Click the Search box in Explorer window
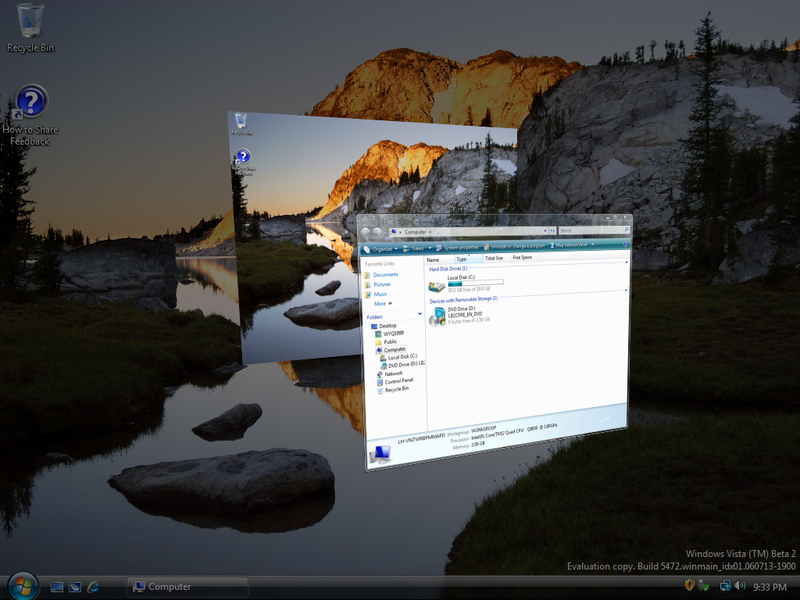800x600 pixels. pos(590,230)
